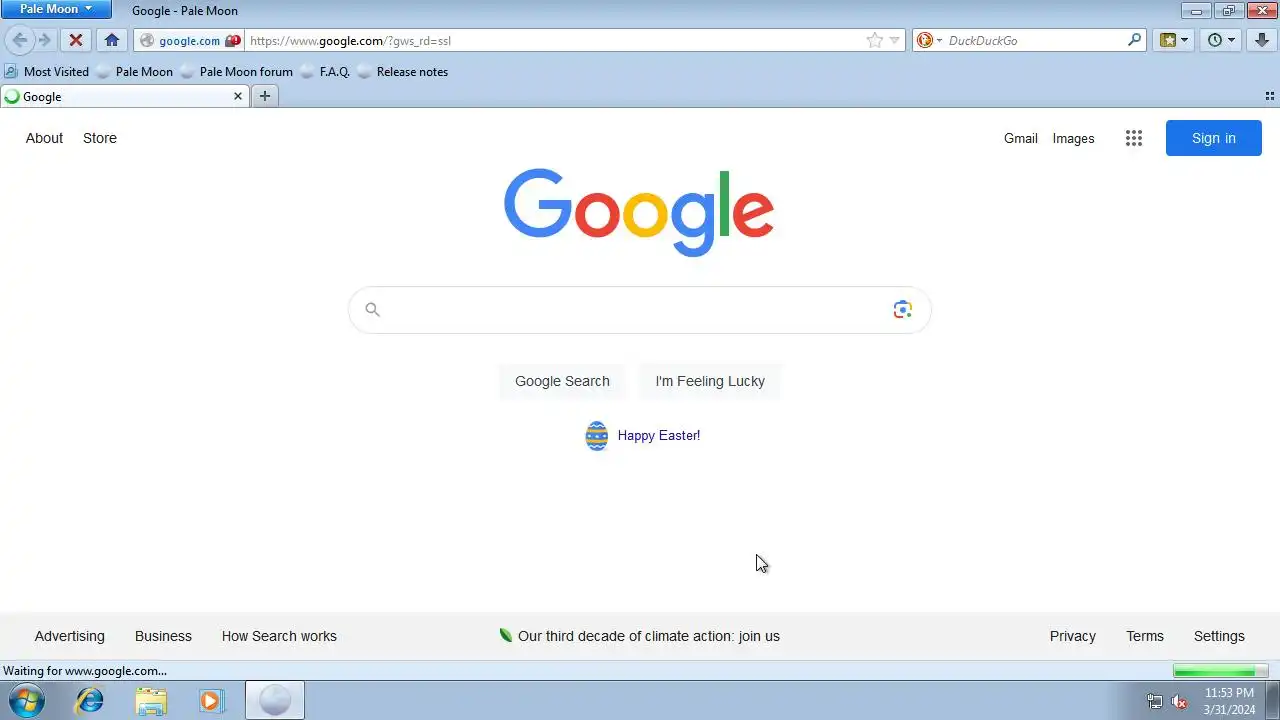1280x720 pixels.
Task: Open the list all tabs button
Action: [x=1270, y=97]
